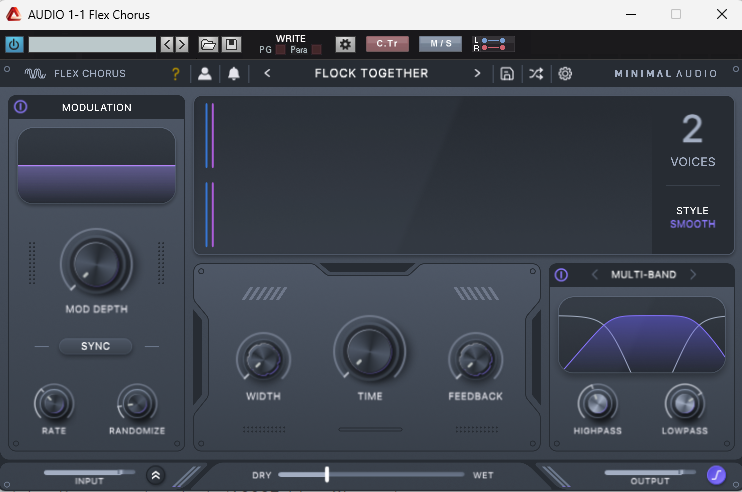Toggle the C.Tr button
This screenshot has height=492, width=742.
coord(387,44)
